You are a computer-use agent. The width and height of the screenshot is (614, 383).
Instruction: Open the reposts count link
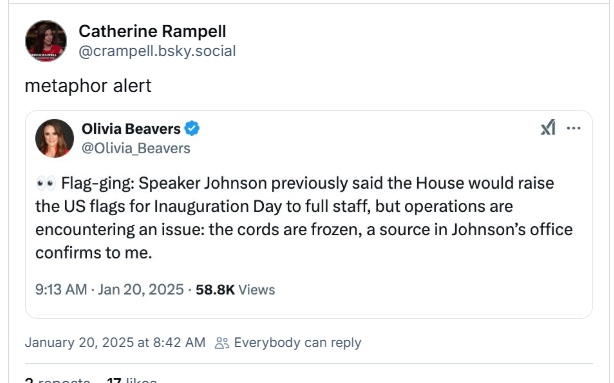(x=58, y=380)
